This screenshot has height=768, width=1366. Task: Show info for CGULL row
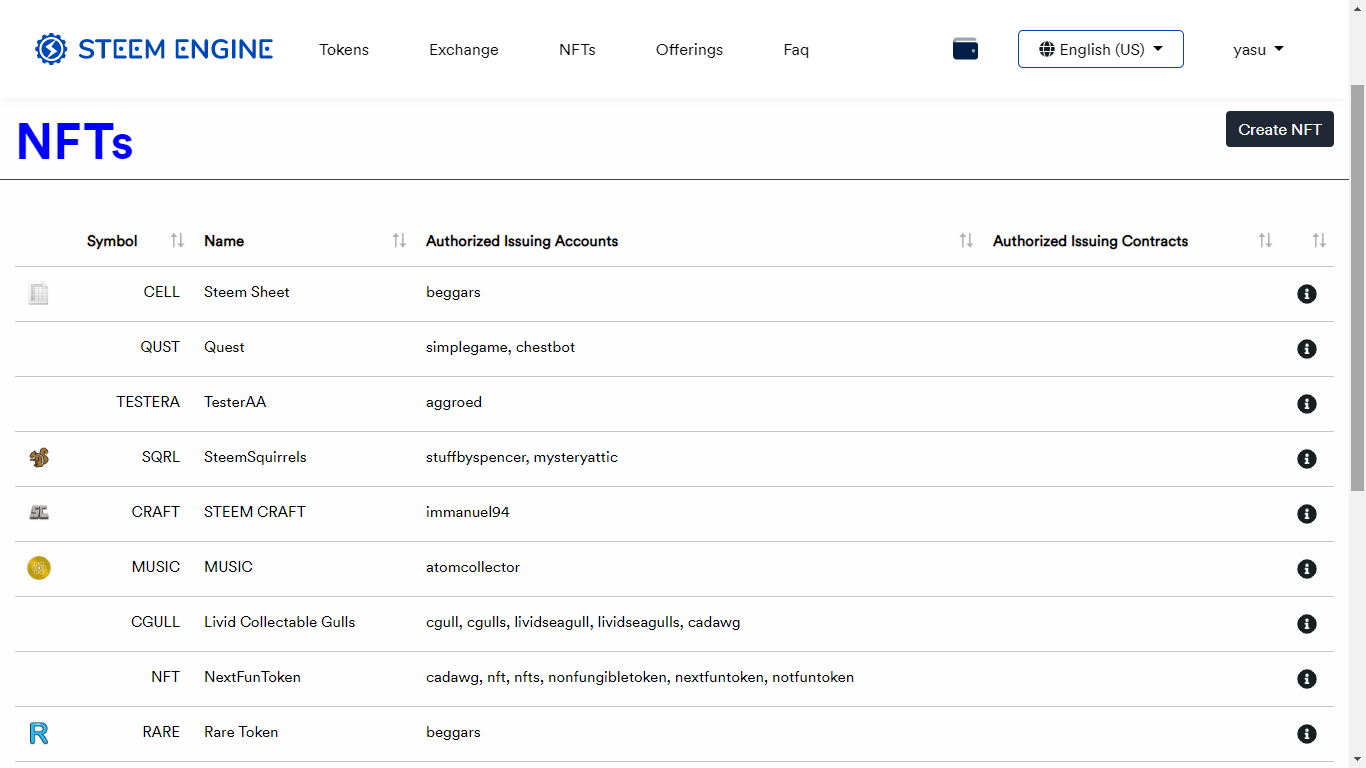(x=1306, y=624)
